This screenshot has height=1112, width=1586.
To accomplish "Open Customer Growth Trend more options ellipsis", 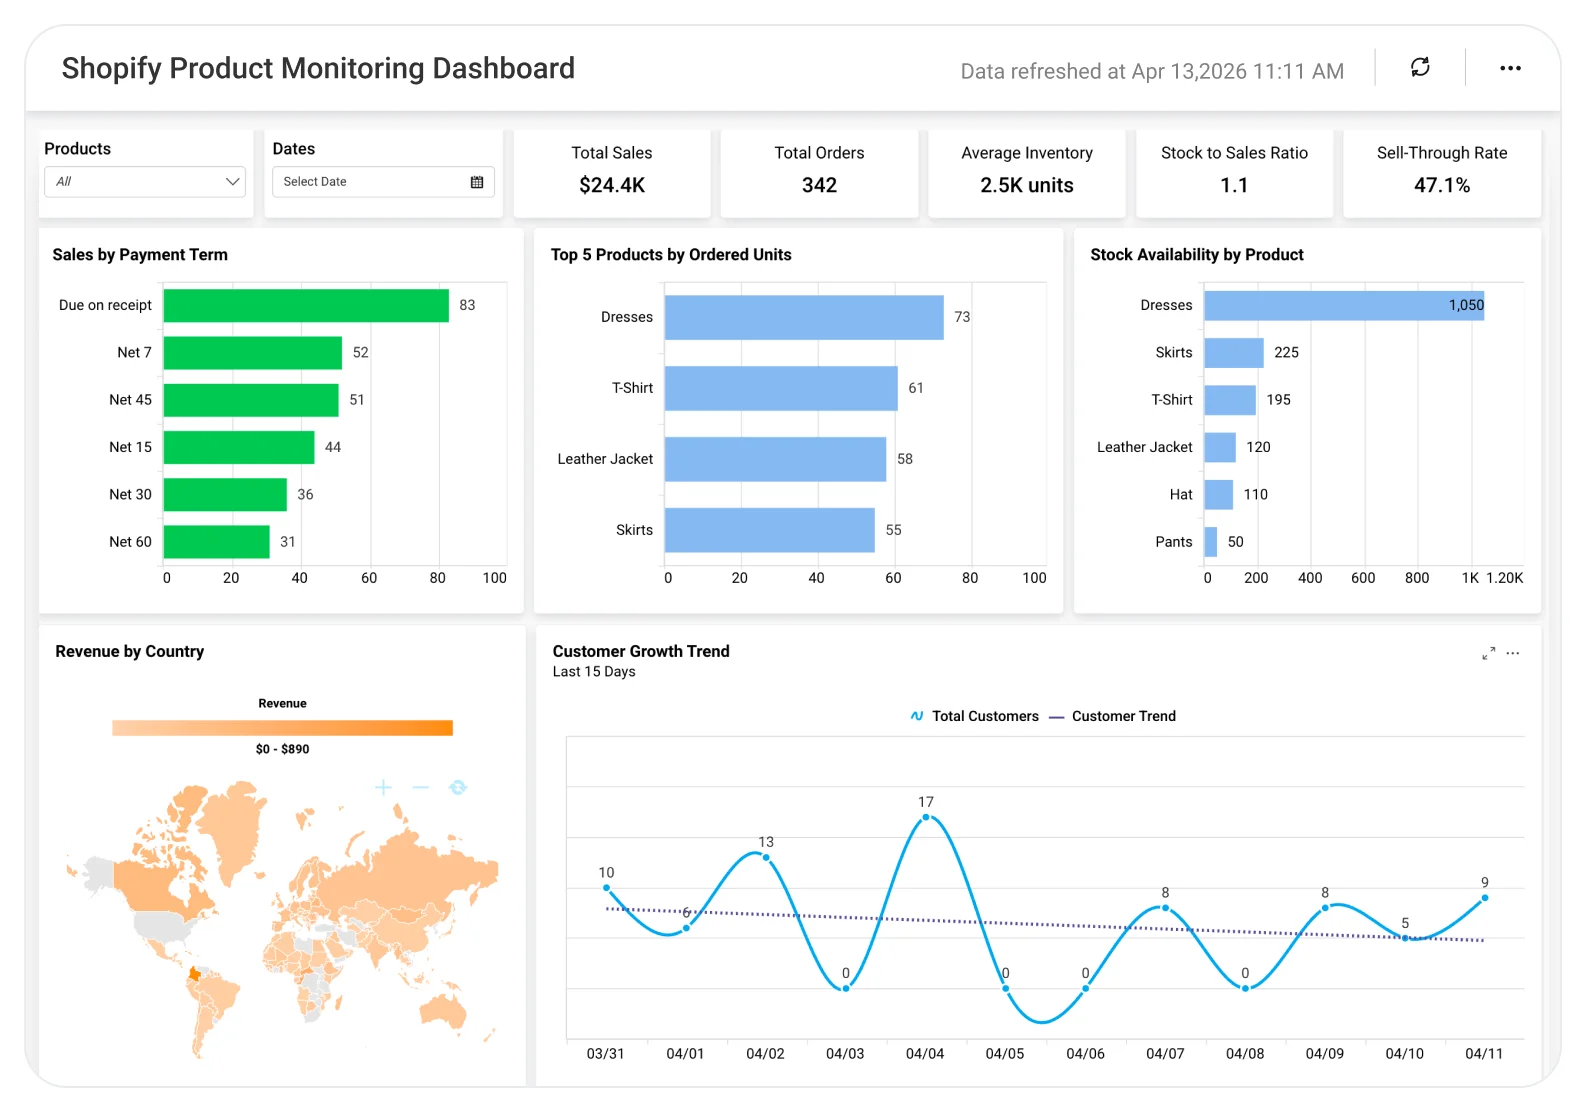I will [x=1513, y=653].
